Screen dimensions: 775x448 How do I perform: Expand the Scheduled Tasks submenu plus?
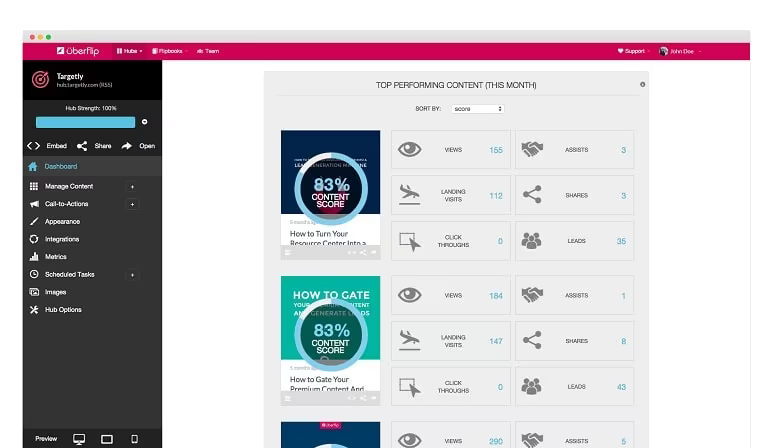pos(132,275)
